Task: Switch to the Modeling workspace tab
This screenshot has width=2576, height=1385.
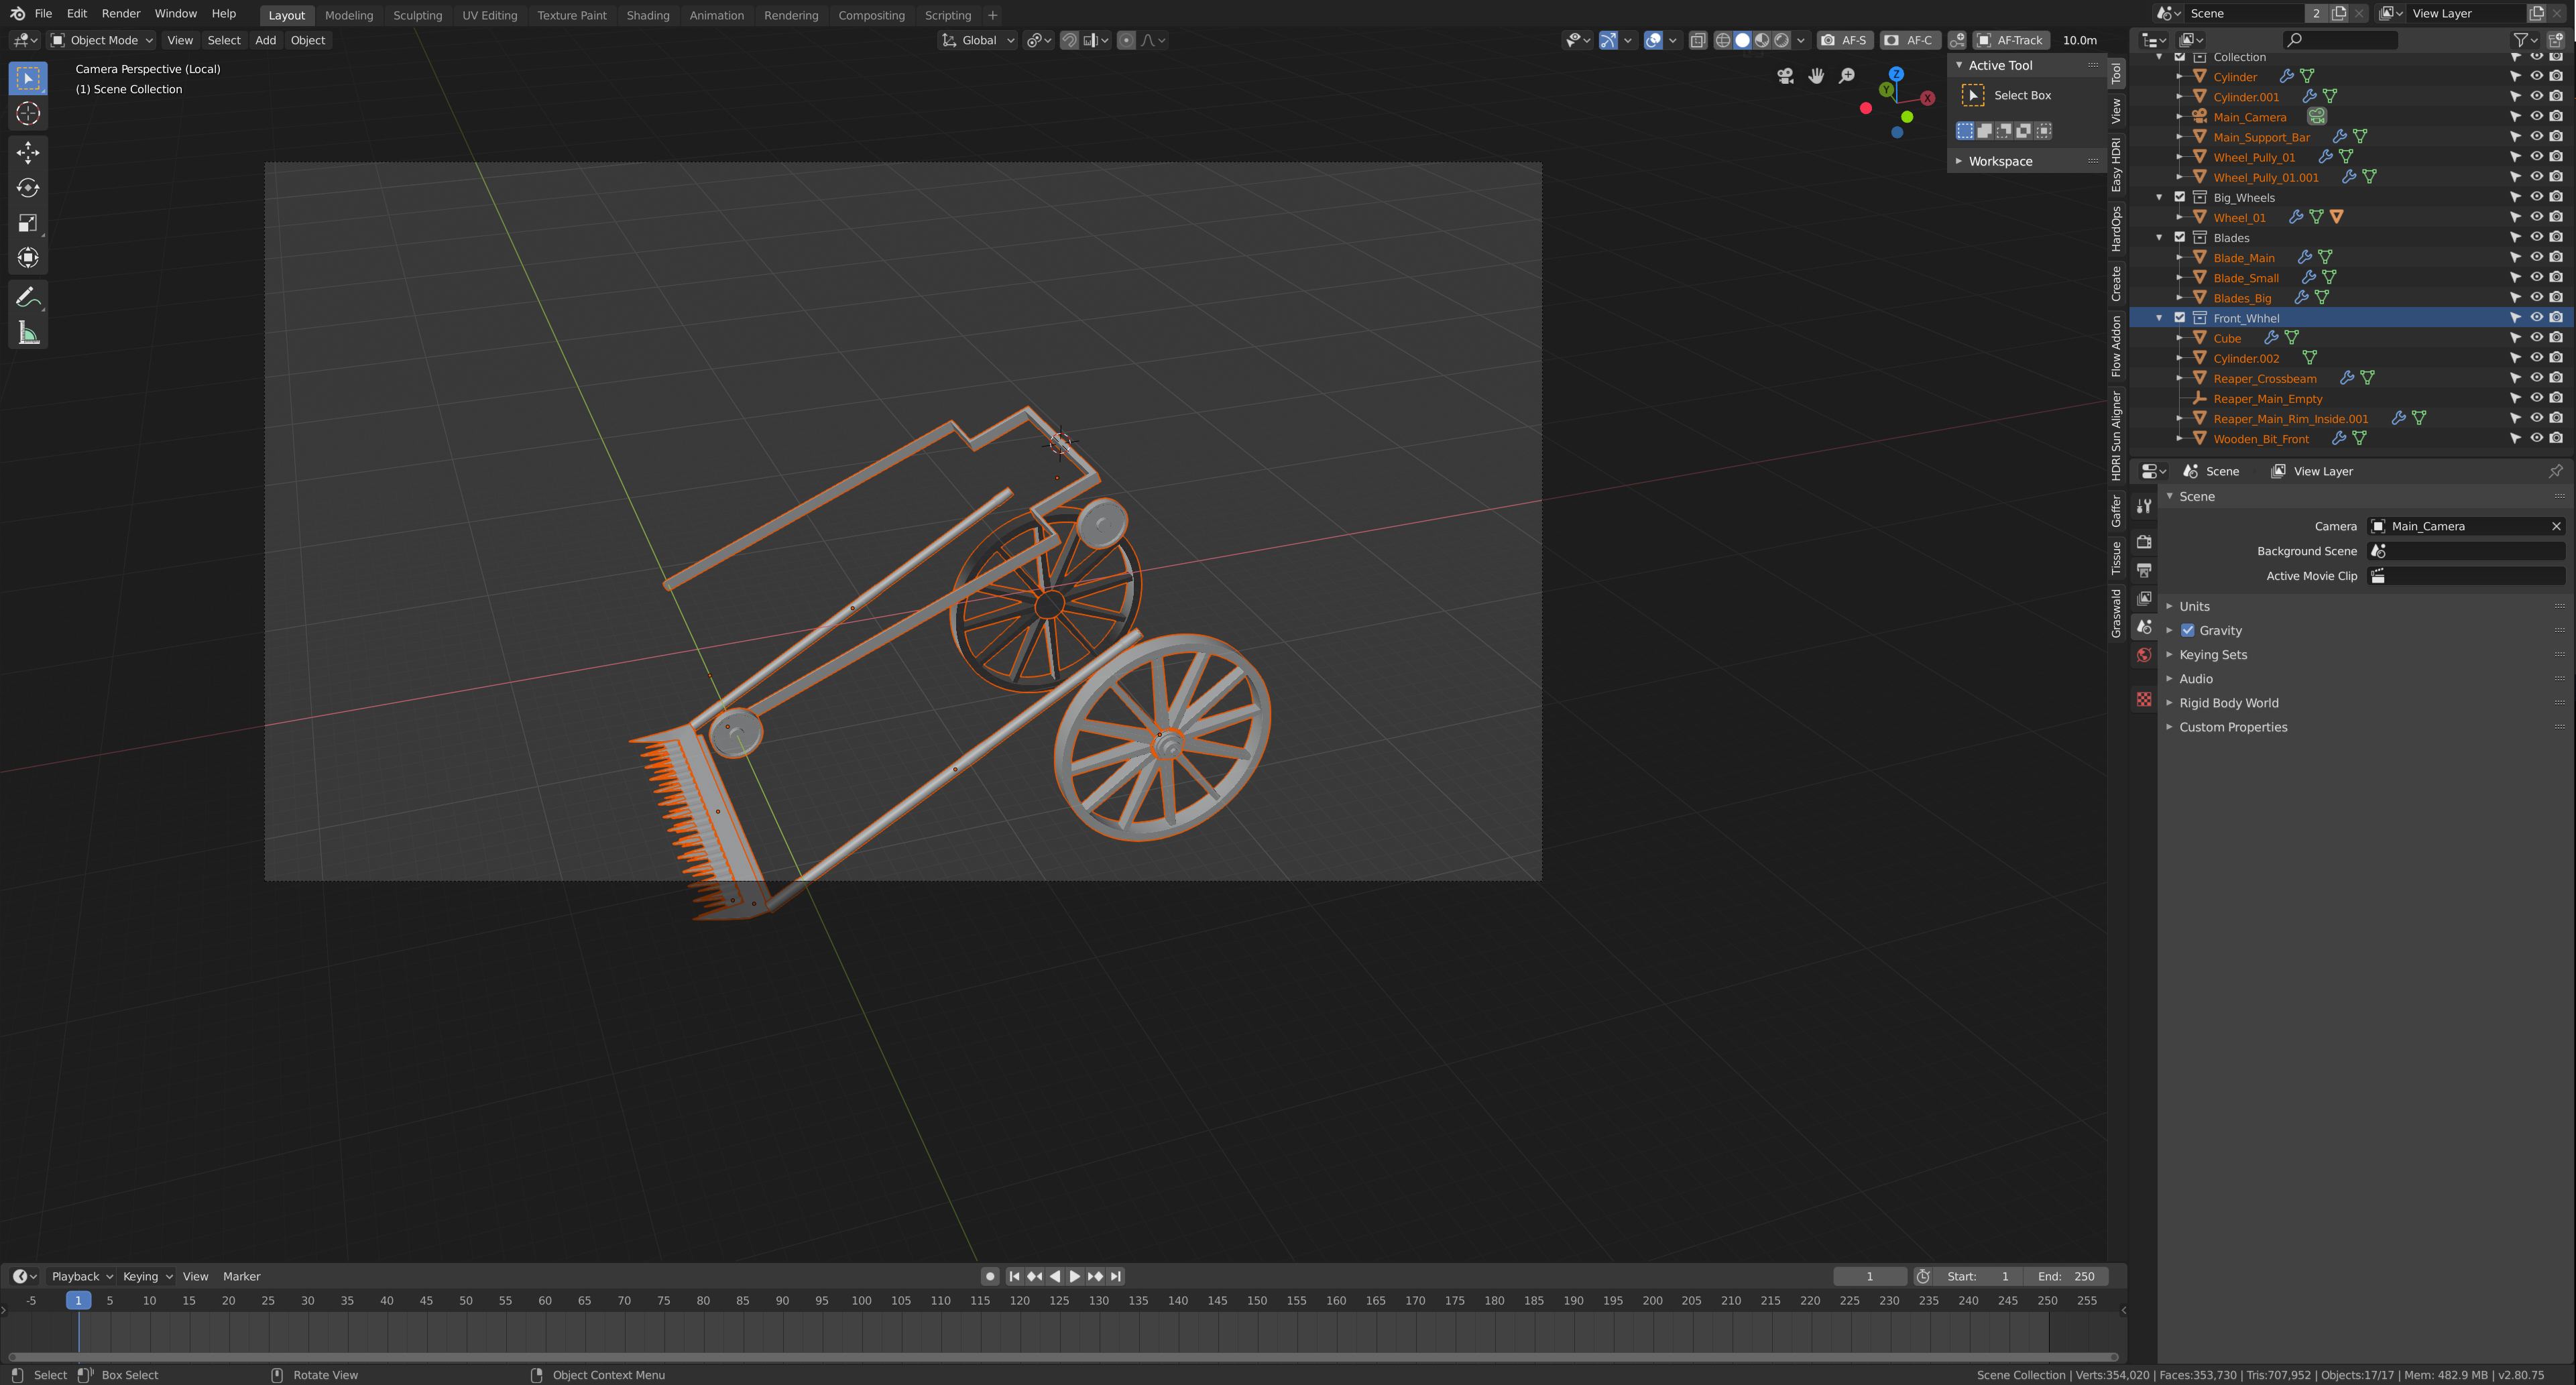Action: click(x=349, y=15)
